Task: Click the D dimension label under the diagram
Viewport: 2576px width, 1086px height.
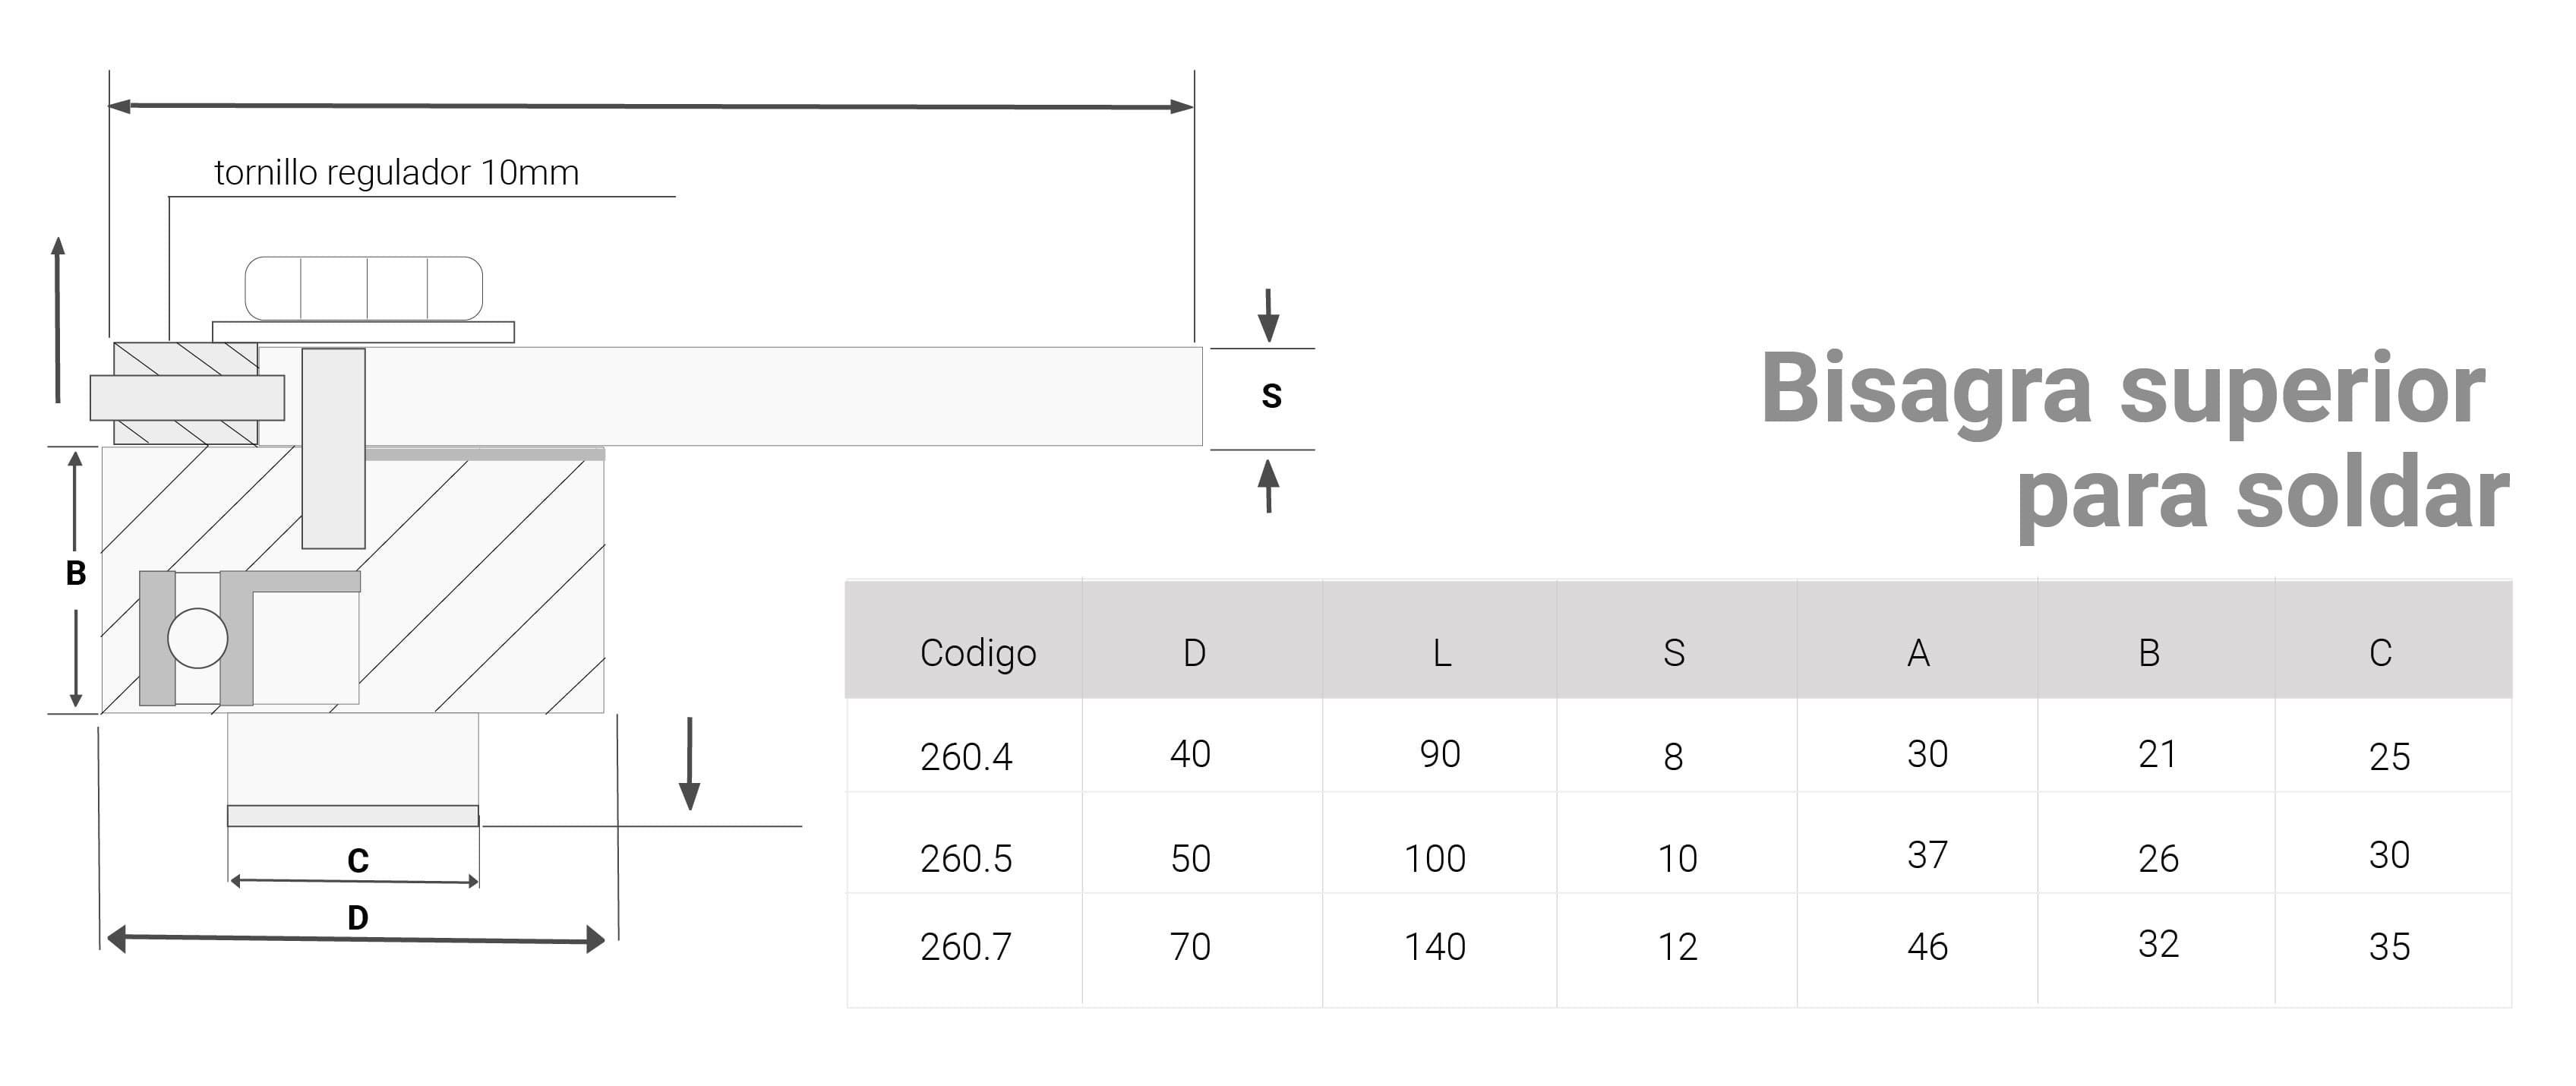Action: point(357,917)
